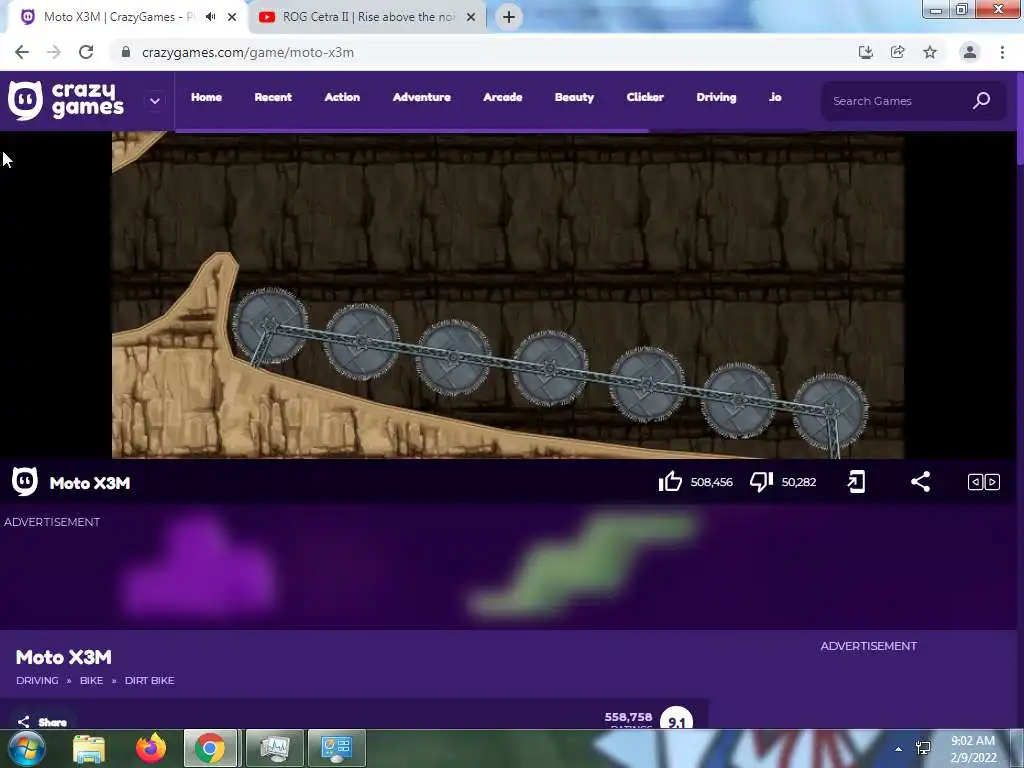Click the install app icon in address bar
This screenshot has width=1024, height=768.
tap(866, 52)
